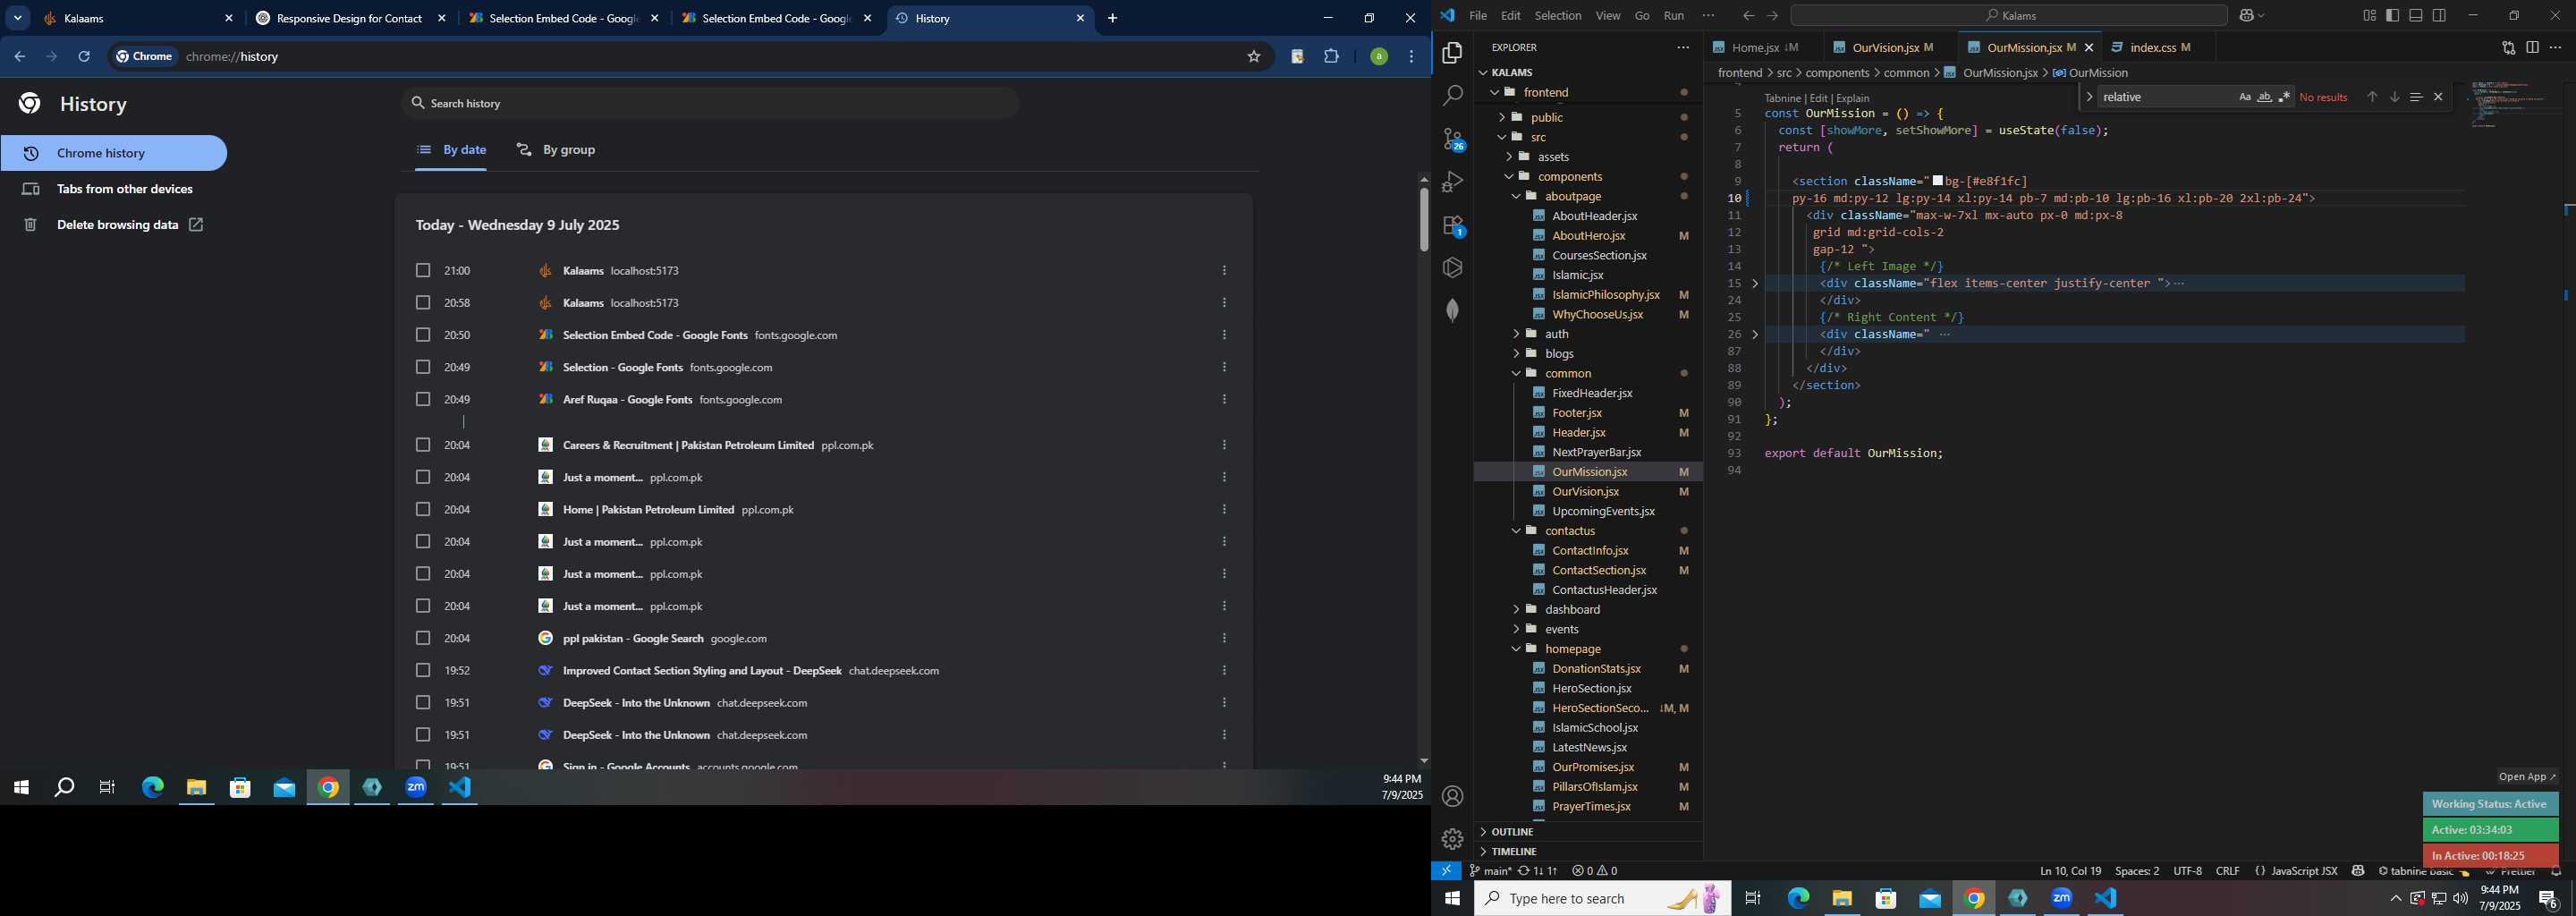
Task: Open the Run and Debug view
Action: click(x=1453, y=182)
